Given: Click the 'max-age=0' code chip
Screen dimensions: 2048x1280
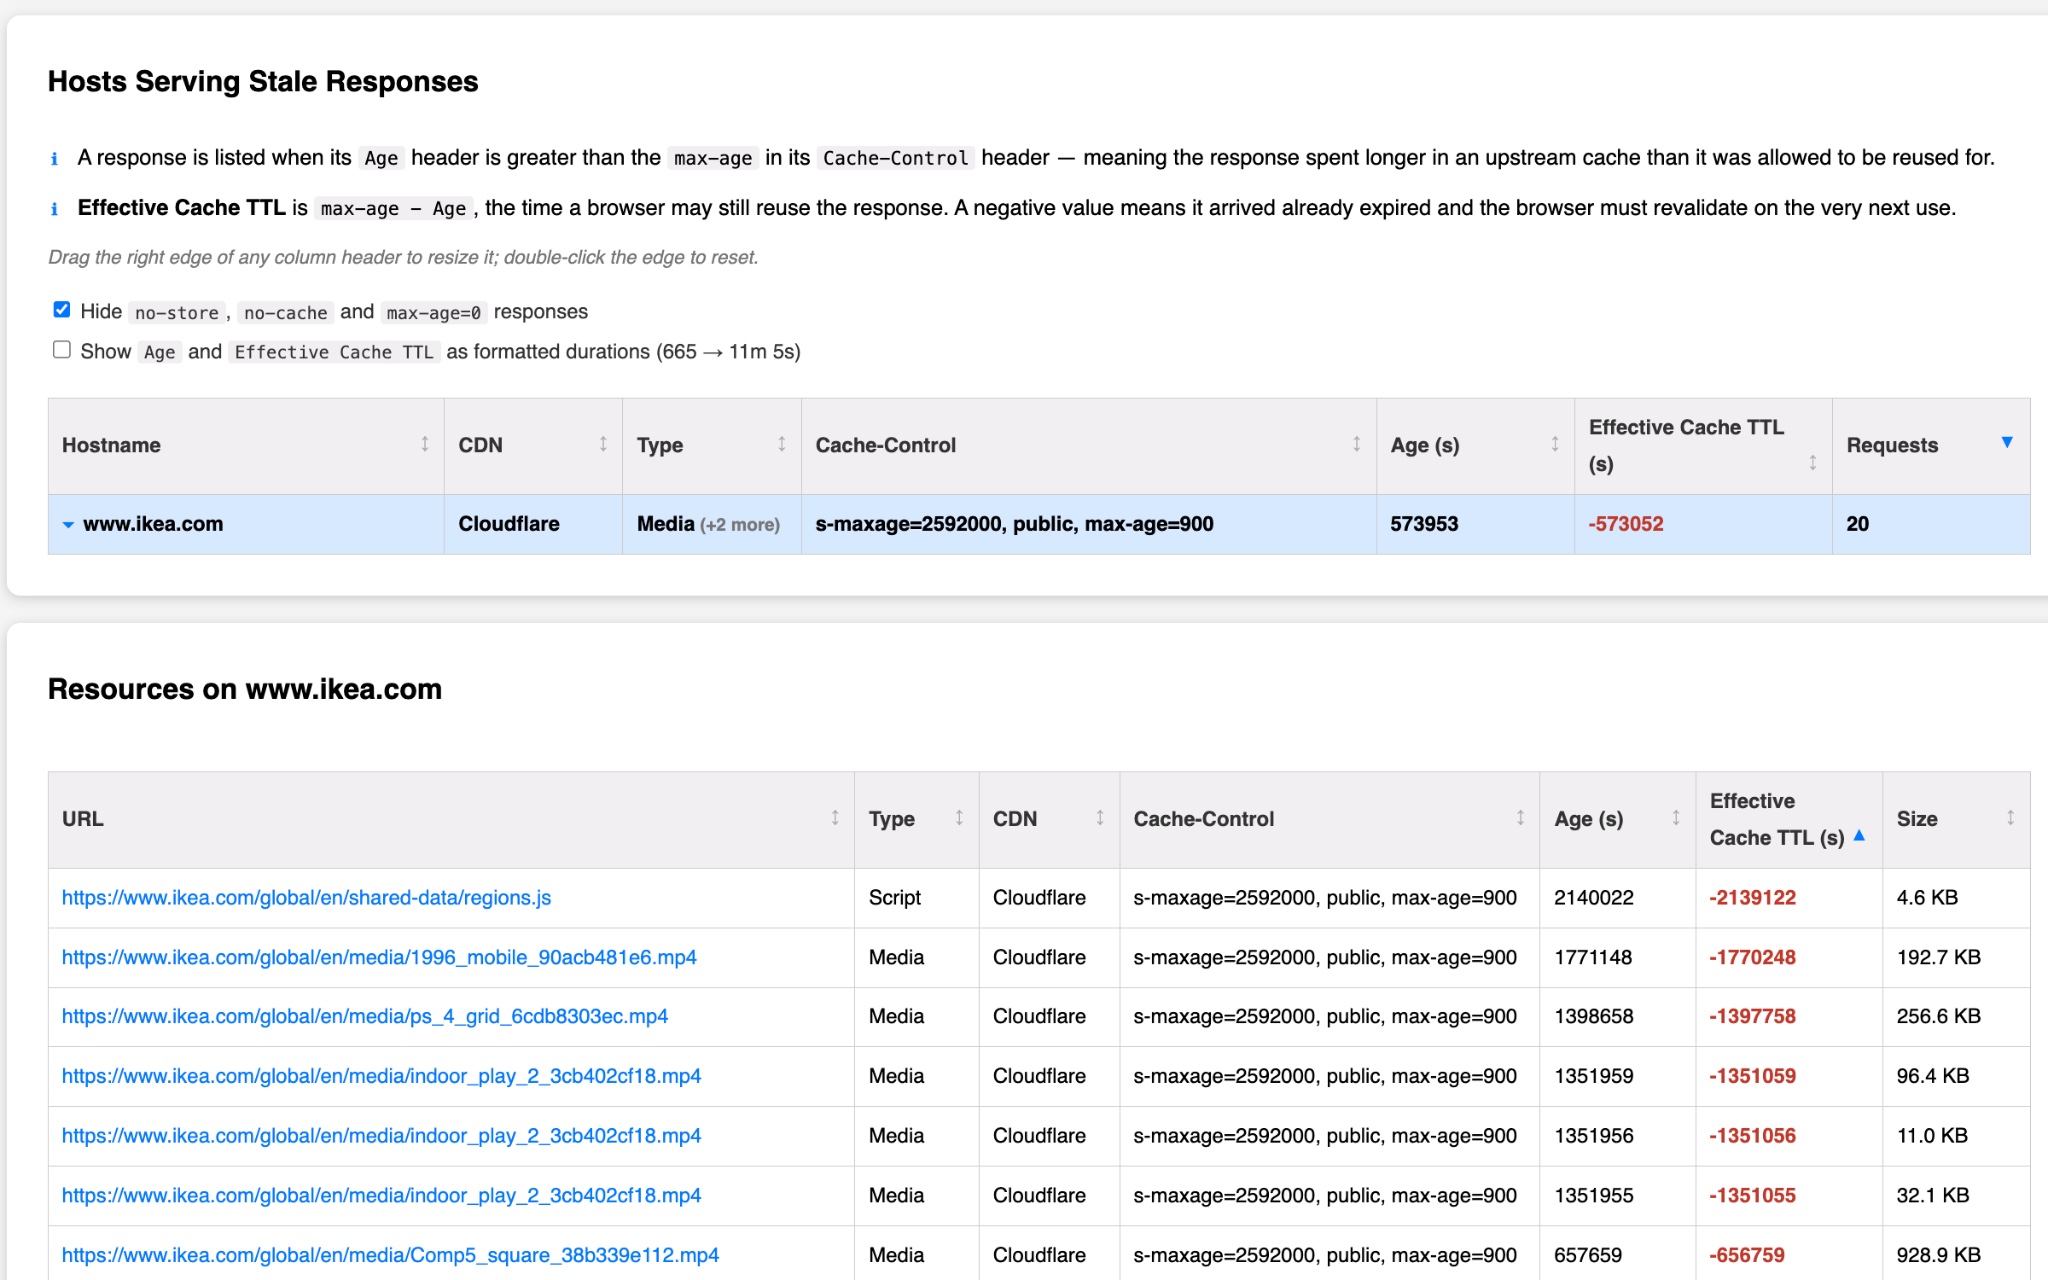Looking at the screenshot, I should [x=434, y=313].
